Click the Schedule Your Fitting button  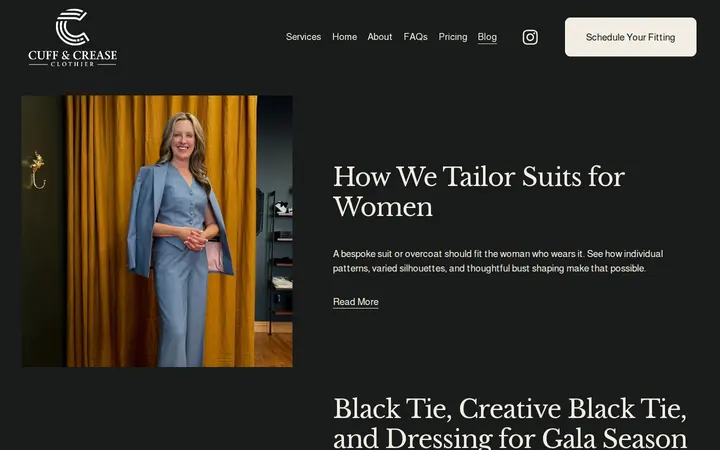click(x=630, y=37)
